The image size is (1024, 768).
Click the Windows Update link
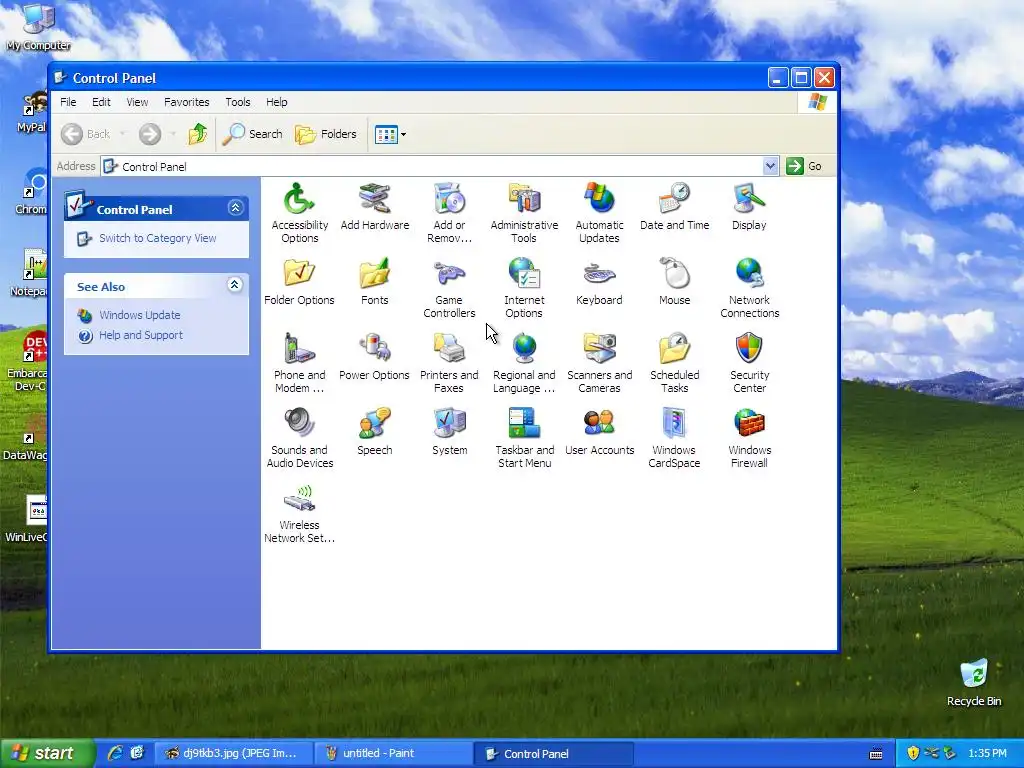point(140,315)
